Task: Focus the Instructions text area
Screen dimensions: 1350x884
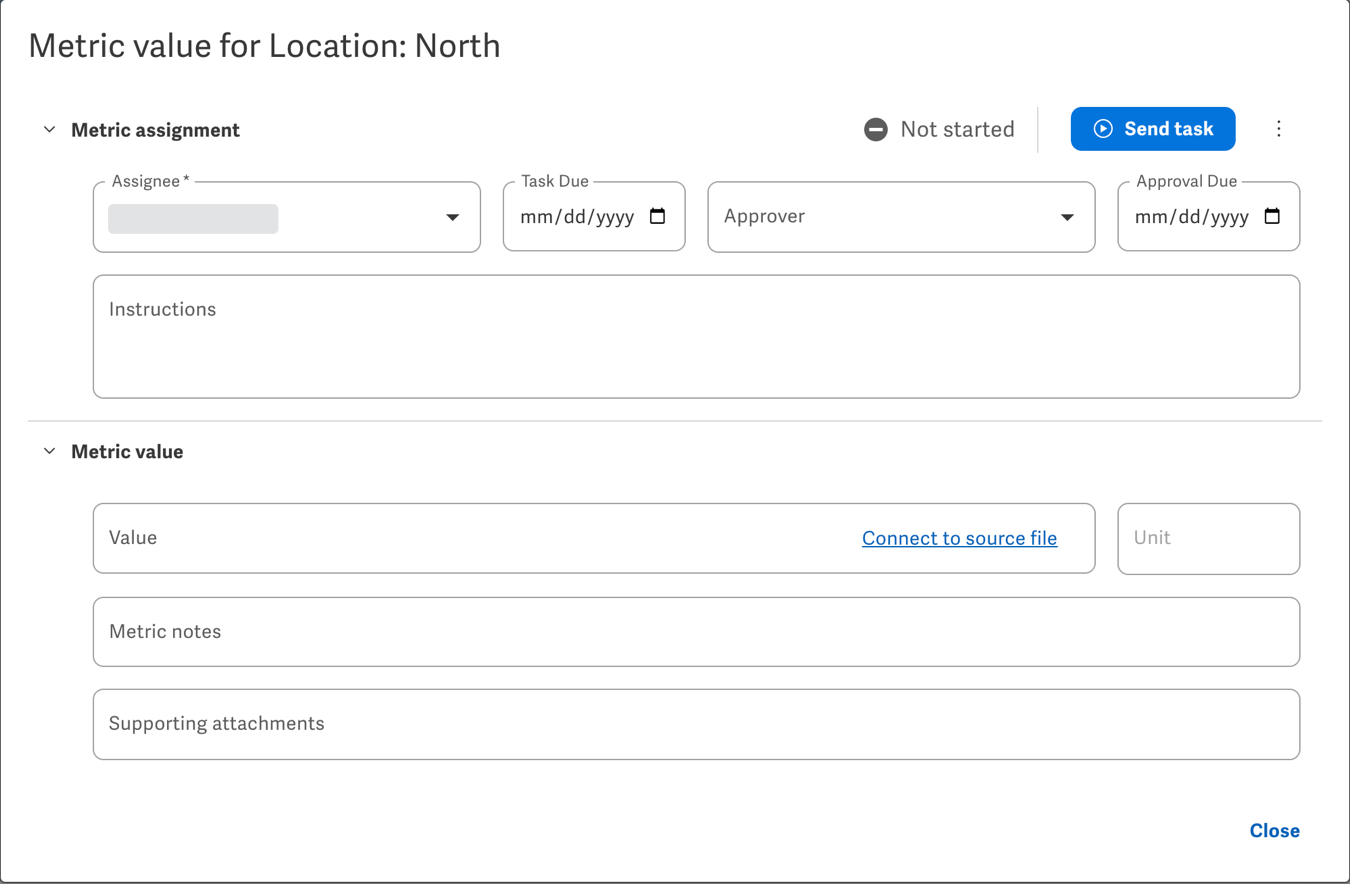Action: 696,337
